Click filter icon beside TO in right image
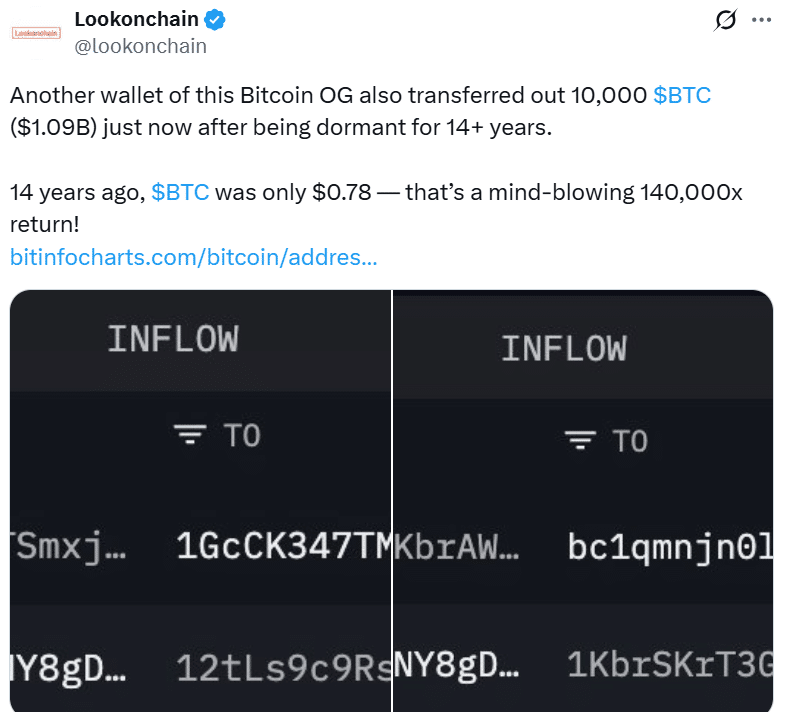The image size is (785, 712). (x=578, y=441)
